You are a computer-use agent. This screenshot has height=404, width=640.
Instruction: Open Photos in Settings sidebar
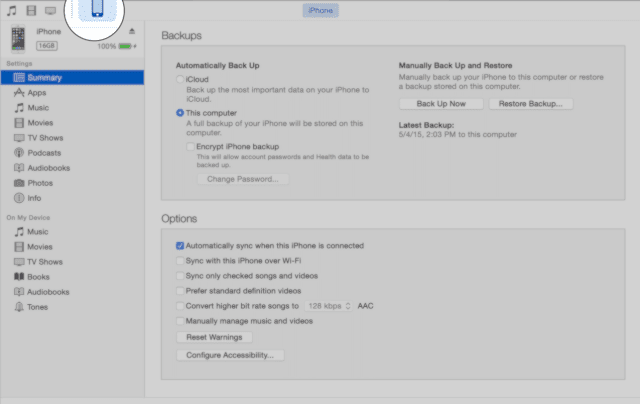[x=72, y=183]
